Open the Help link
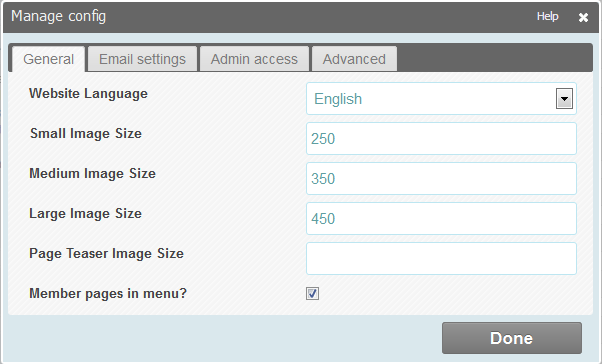Viewport: 602px width, 364px height. click(x=547, y=16)
